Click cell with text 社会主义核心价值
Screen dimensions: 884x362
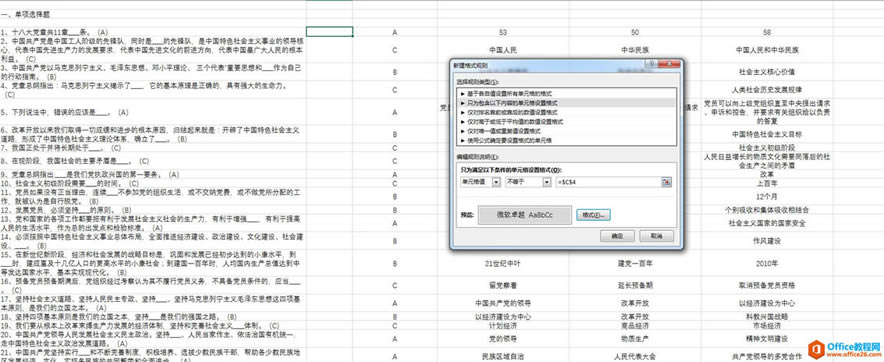coord(767,72)
